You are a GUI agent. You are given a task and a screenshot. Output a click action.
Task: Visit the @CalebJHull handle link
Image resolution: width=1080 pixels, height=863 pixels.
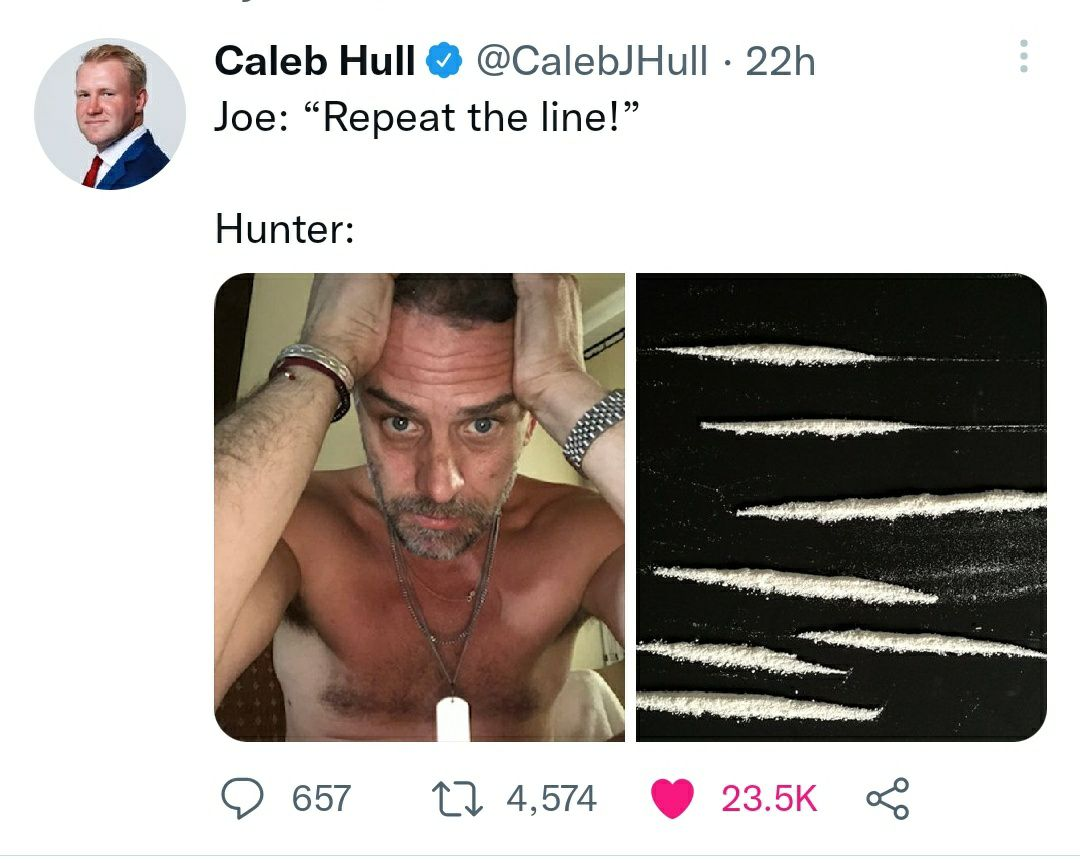pos(594,62)
